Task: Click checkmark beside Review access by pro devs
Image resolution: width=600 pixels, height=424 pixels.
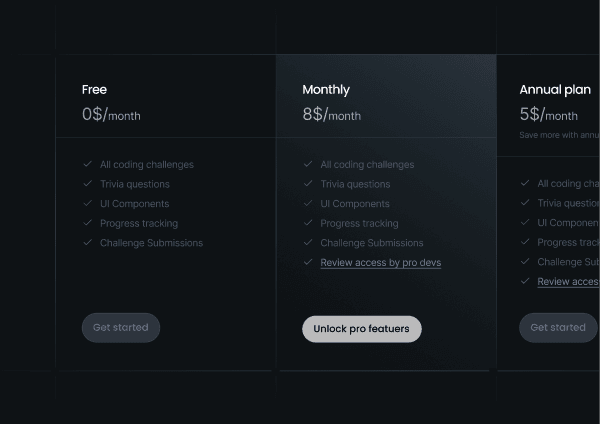Action: point(308,262)
